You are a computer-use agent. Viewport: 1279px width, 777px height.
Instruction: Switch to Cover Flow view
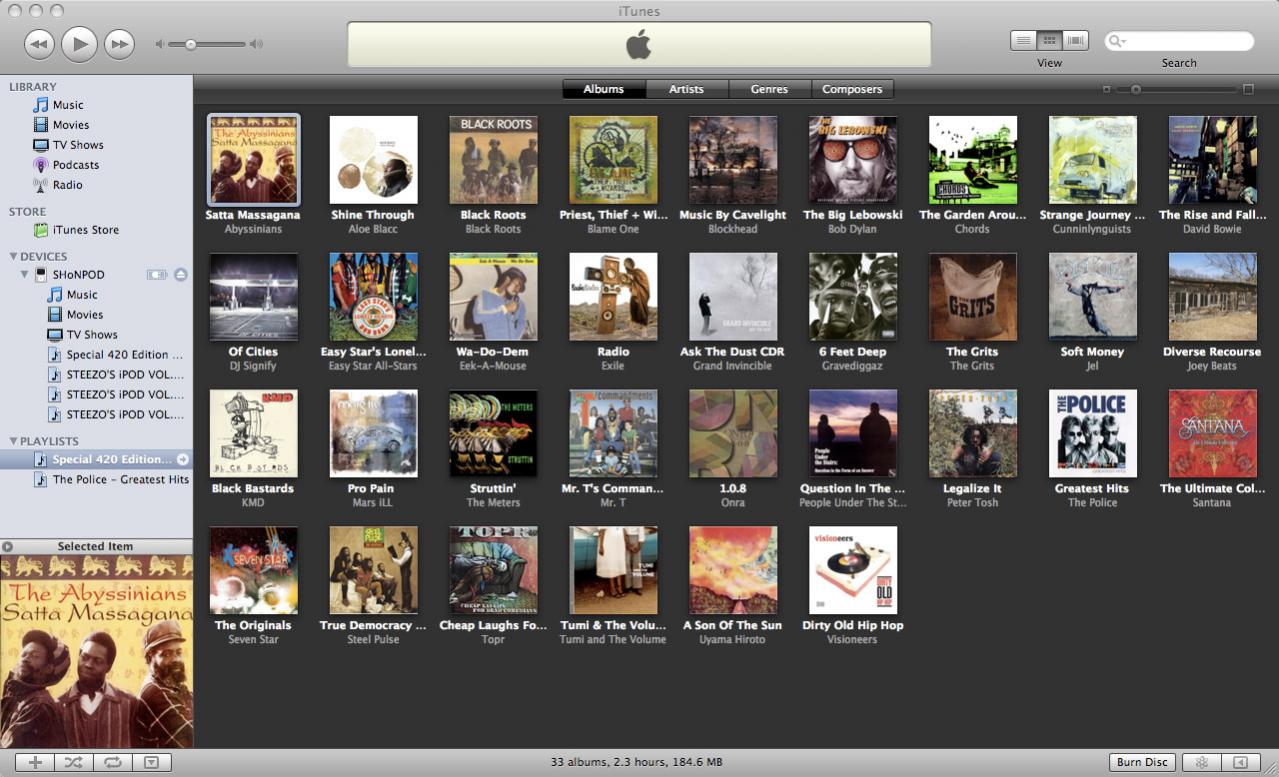1075,41
